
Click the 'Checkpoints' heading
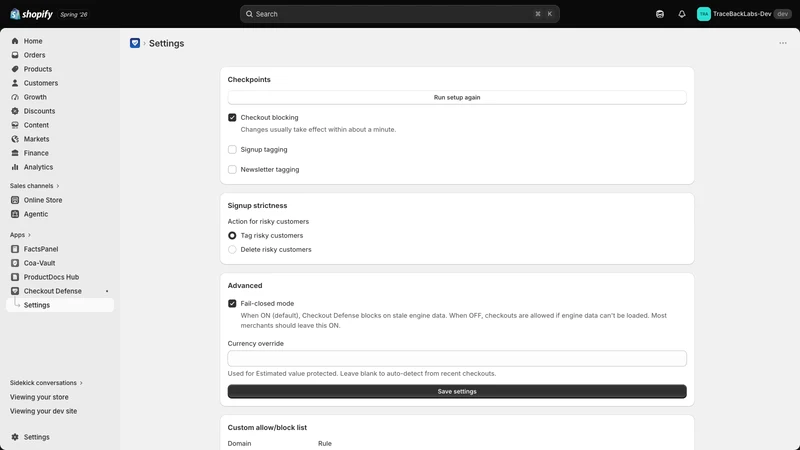pyautogui.click(x=249, y=80)
